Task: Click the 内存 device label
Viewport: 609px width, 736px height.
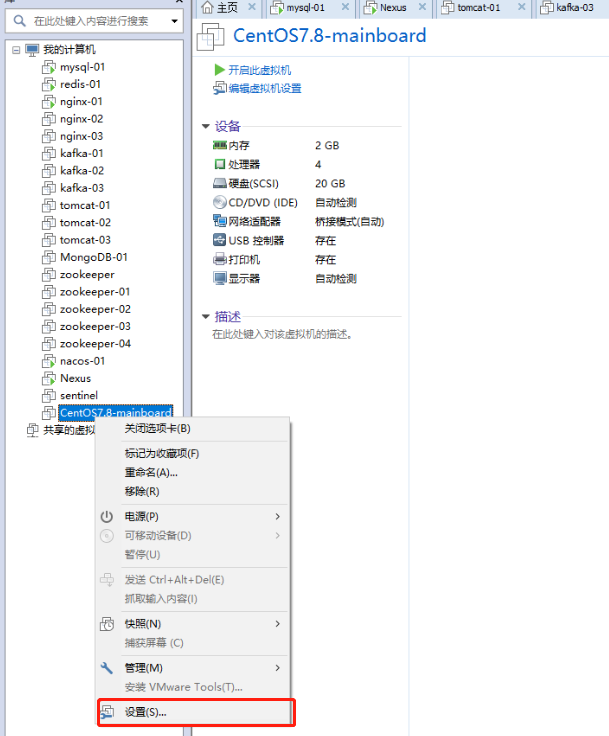Action: 239,146
